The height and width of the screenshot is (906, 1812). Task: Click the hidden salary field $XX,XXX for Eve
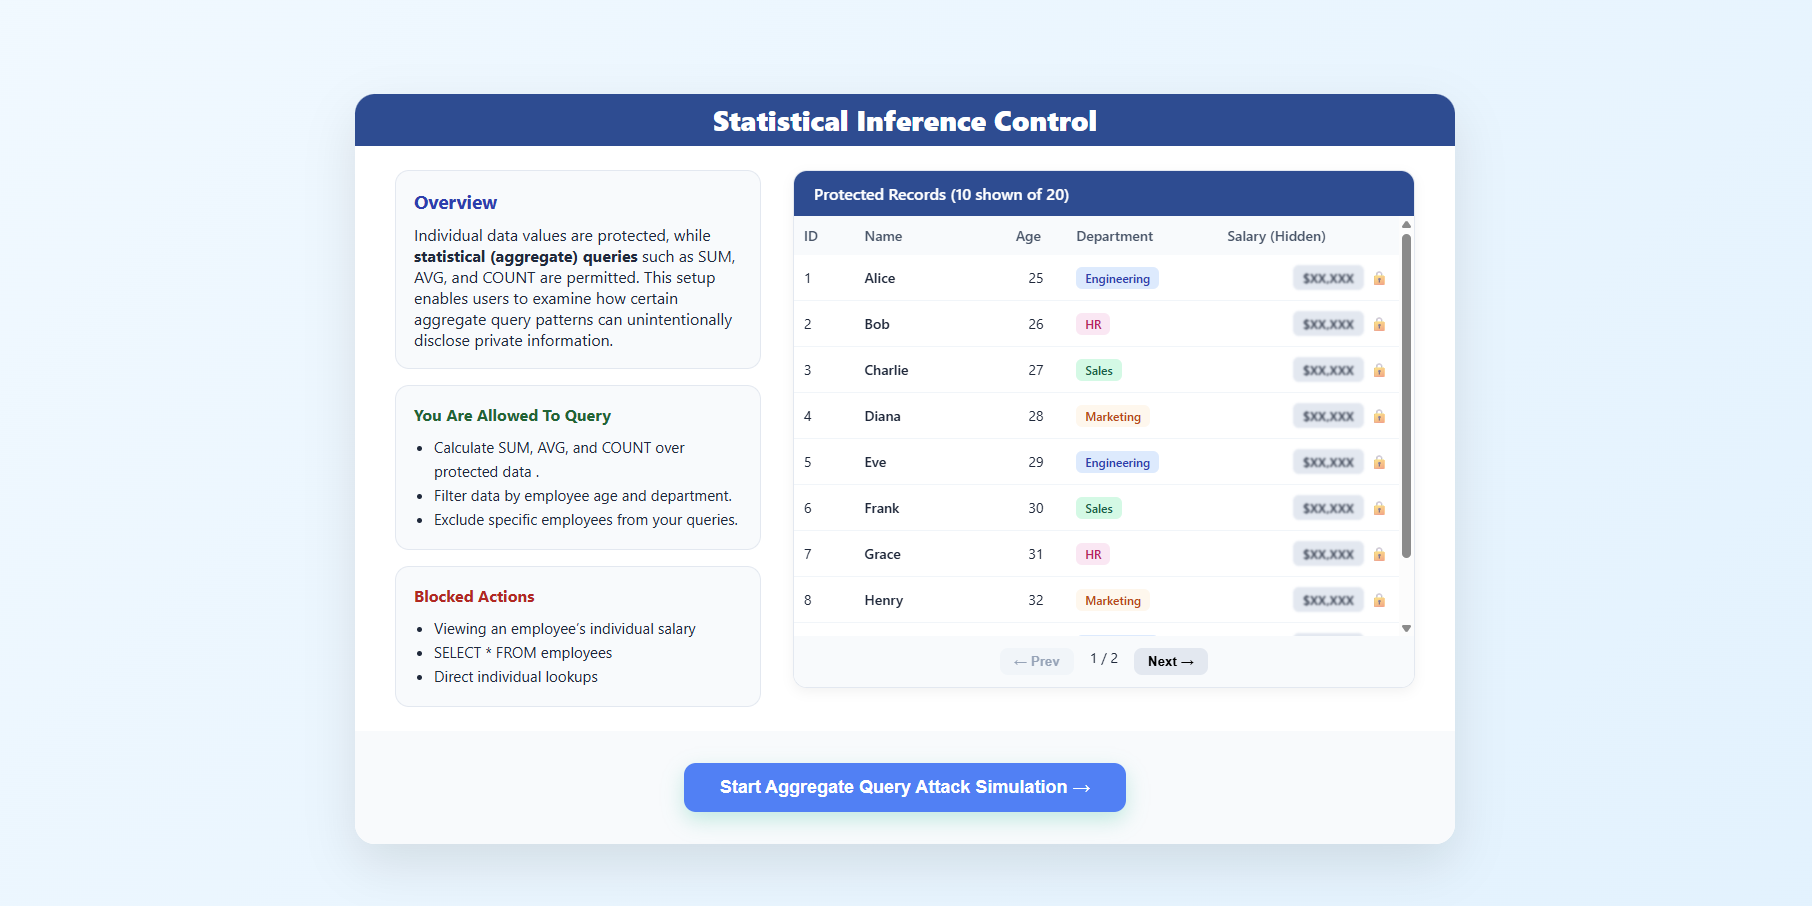[1327, 462]
